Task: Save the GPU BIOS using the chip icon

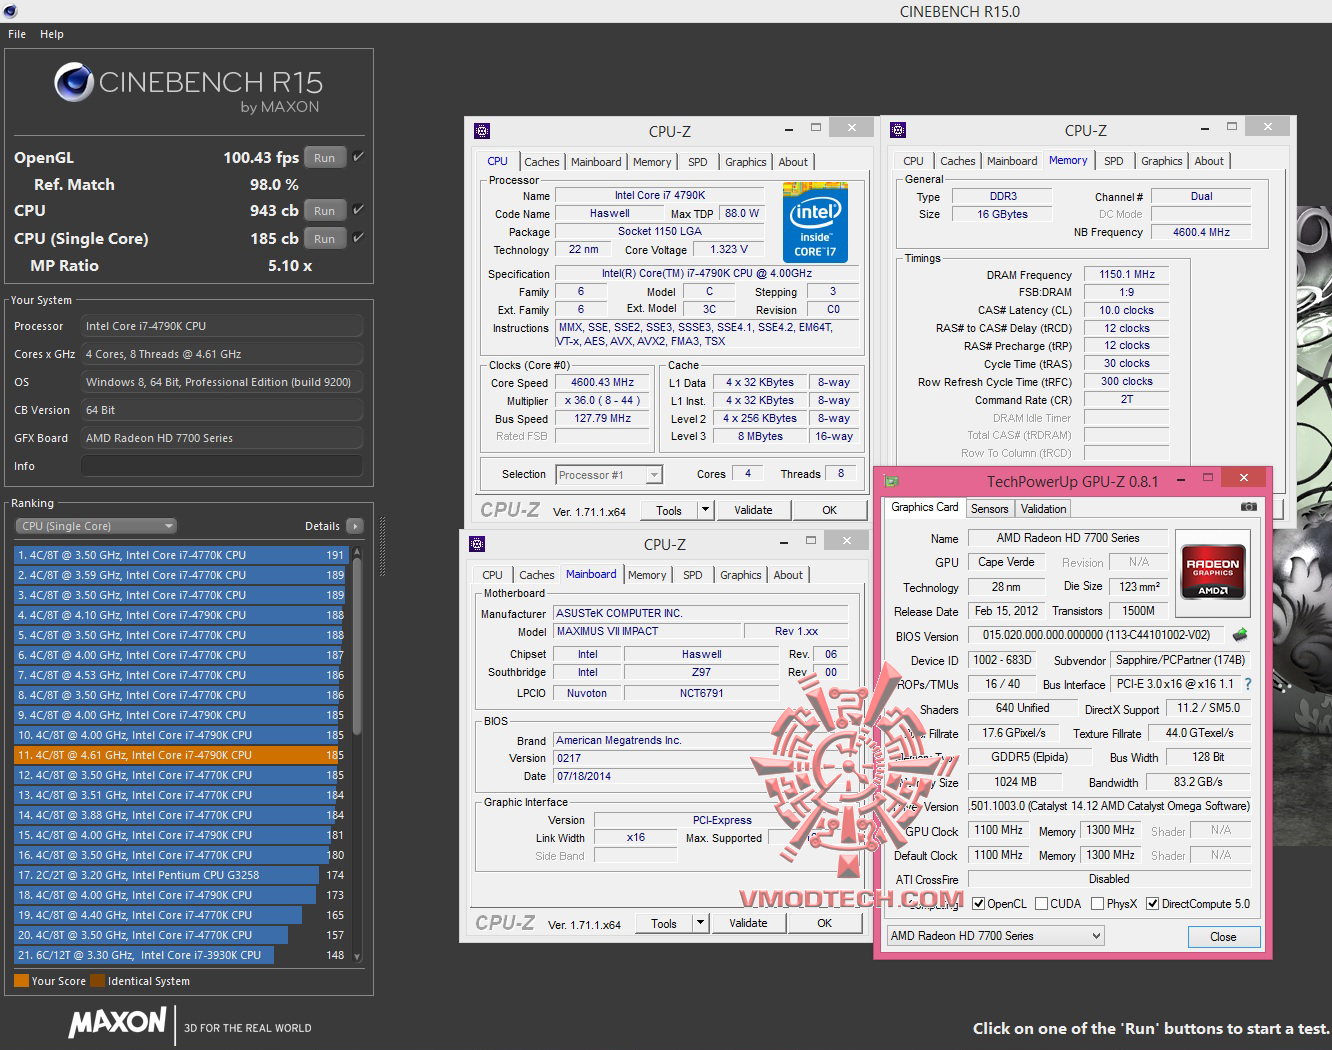Action: pyautogui.click(x=1240, y=635)
